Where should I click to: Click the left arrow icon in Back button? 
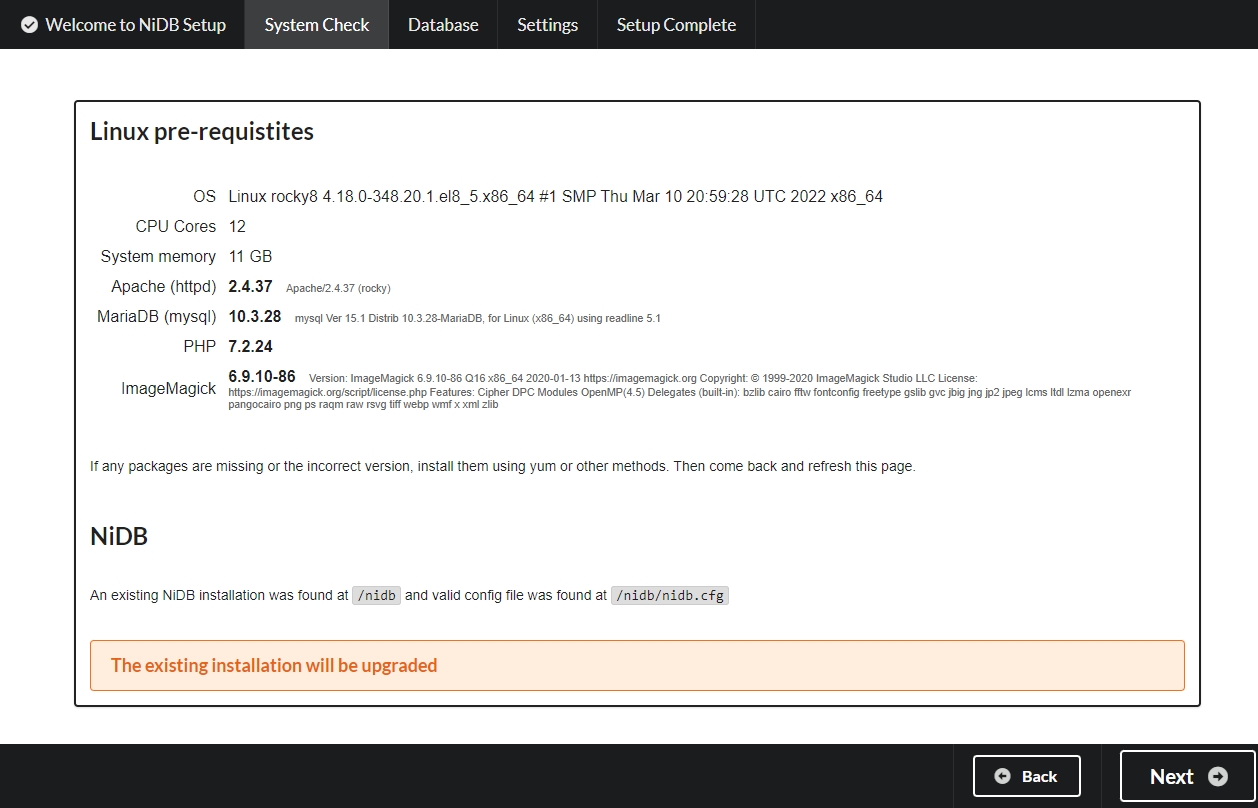pyautogui.click(x=1002, y=776)
